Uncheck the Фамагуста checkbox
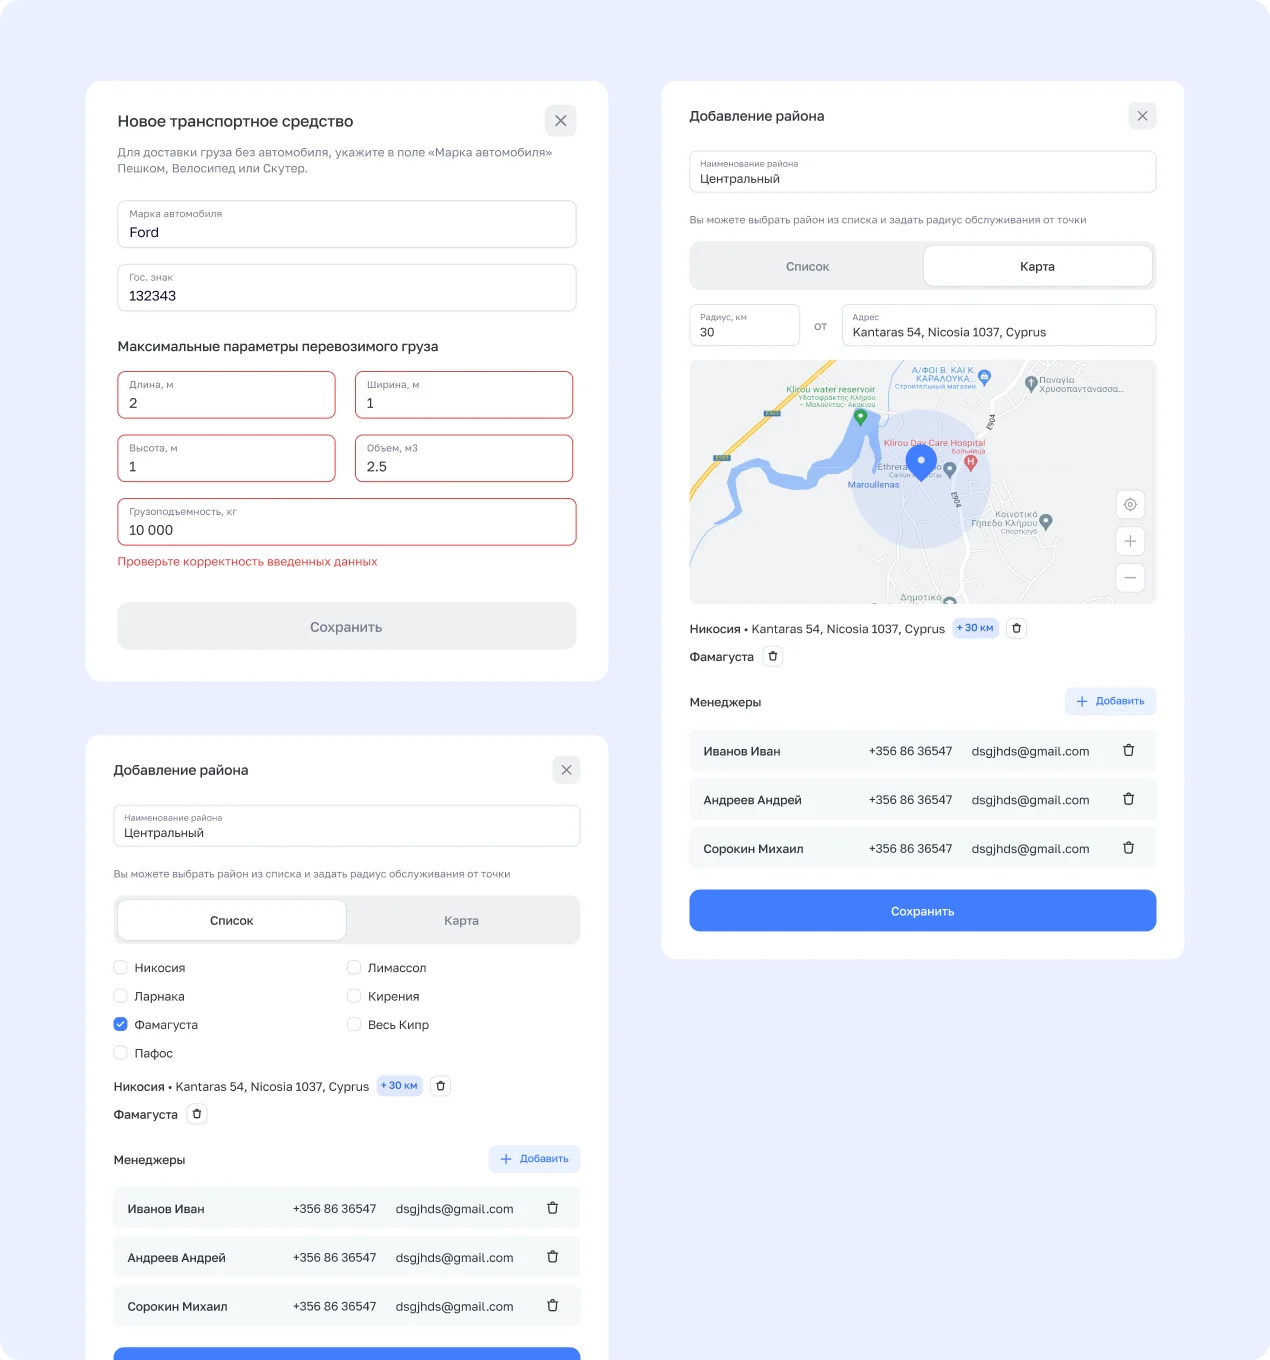The width and height of the screenshot is (1270, 1360). pos(121,1025)
